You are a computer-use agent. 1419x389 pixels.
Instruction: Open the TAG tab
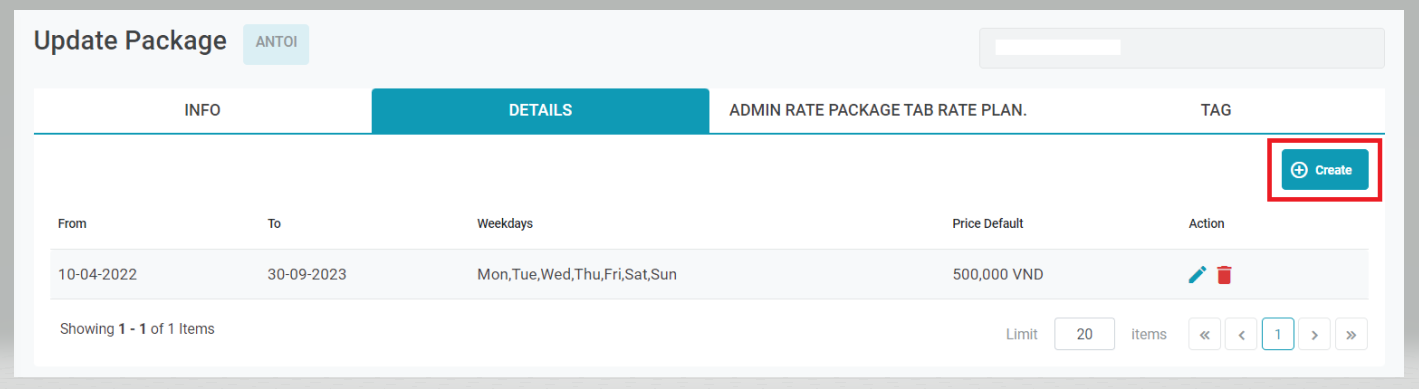1216,111
